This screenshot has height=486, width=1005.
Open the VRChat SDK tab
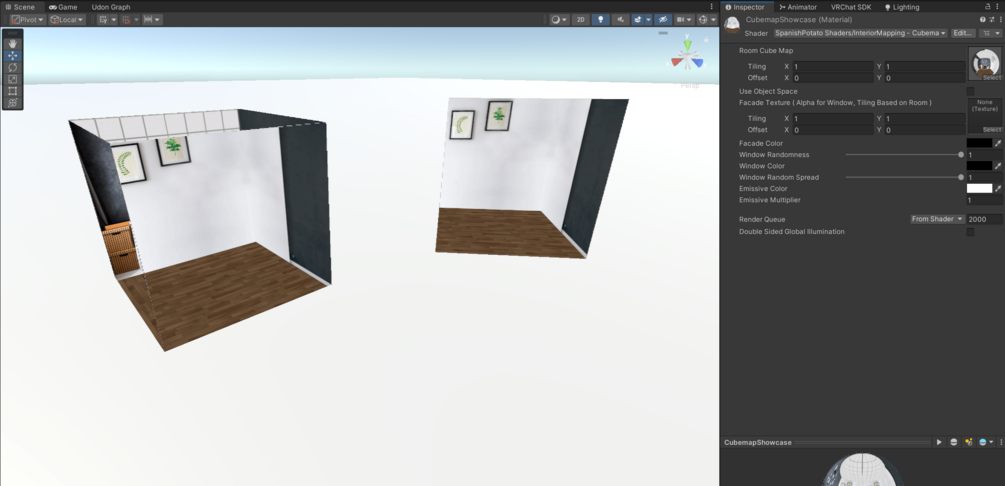(x=851, y=7)
